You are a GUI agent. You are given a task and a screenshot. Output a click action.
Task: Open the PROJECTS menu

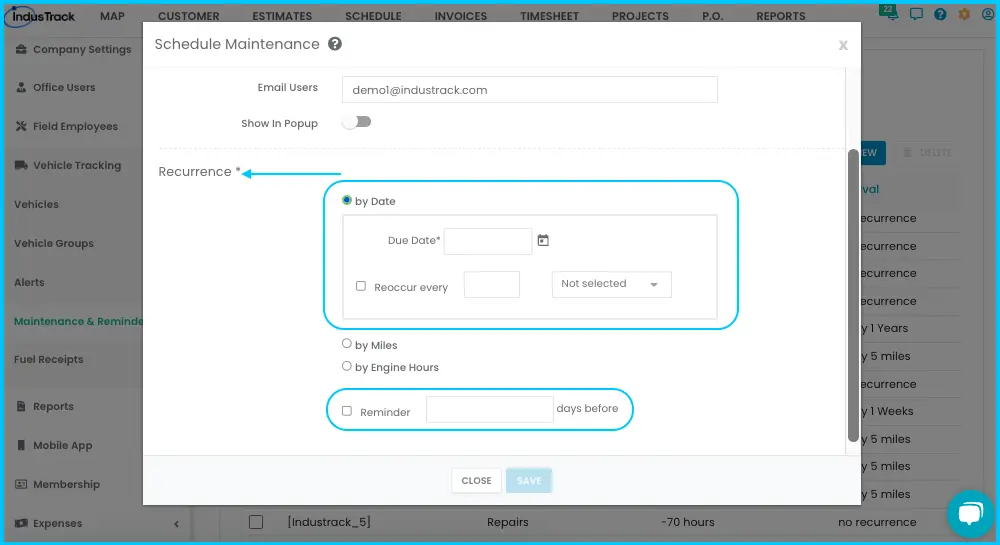click(x=640, y=16)
